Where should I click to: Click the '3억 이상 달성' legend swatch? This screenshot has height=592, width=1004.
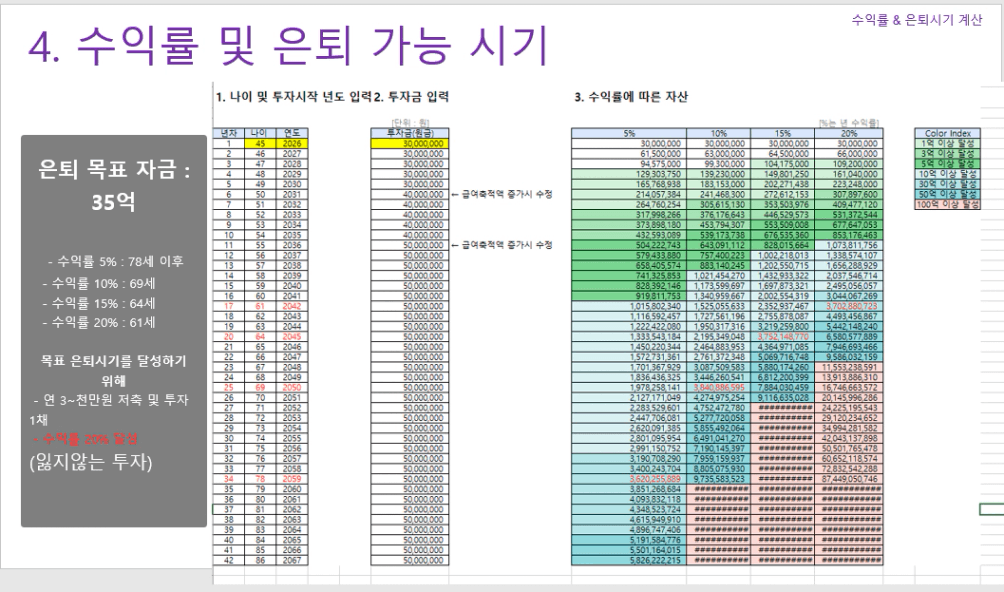point(948,154)
